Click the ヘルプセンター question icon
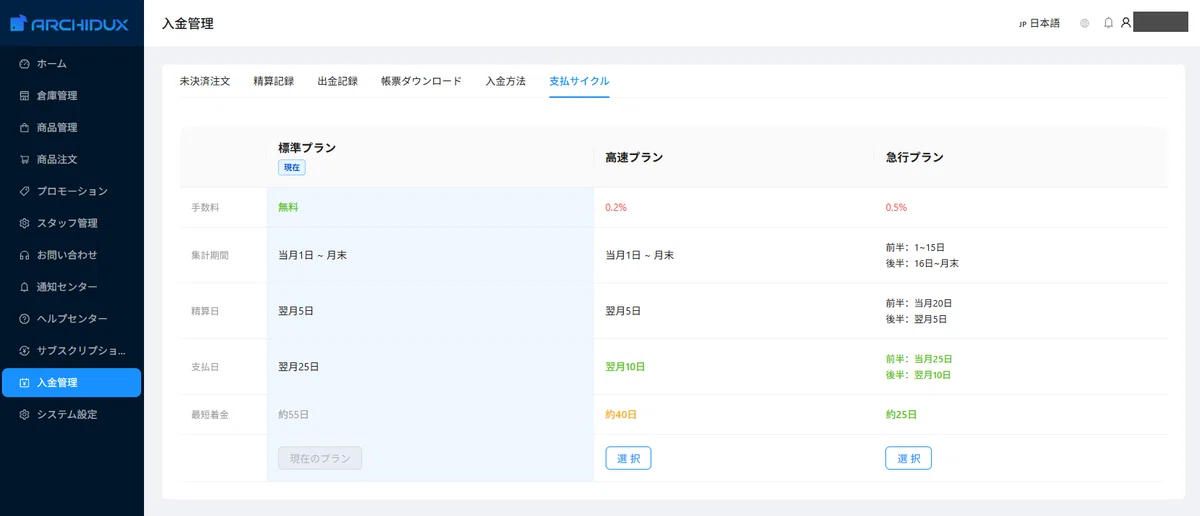Screen dimensions: 1200x516 pyautogui.click(x=24, y=319)
